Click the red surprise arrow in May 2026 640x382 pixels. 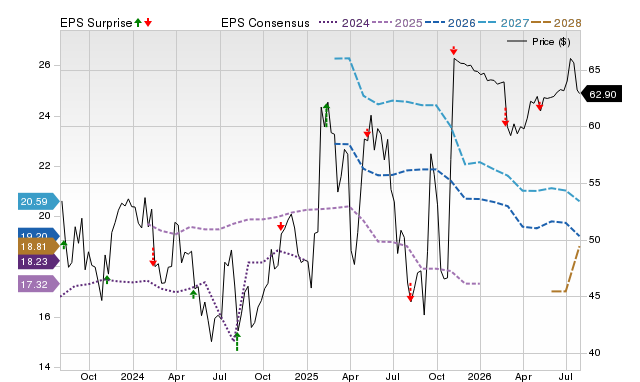(540, 106)
